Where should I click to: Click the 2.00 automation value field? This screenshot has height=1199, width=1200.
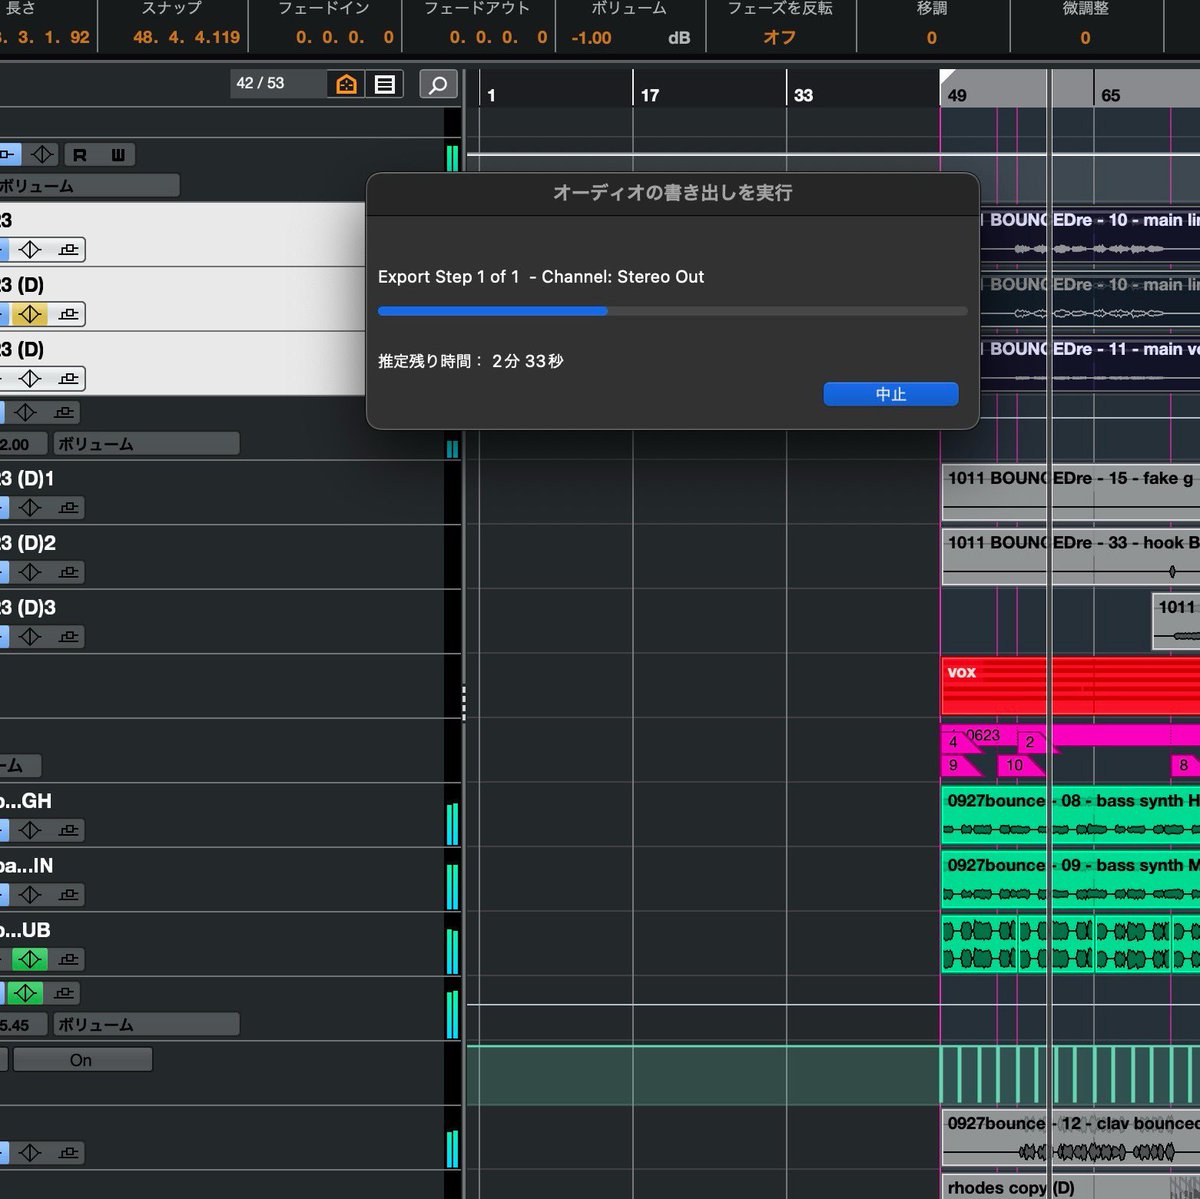click(22, 444)
